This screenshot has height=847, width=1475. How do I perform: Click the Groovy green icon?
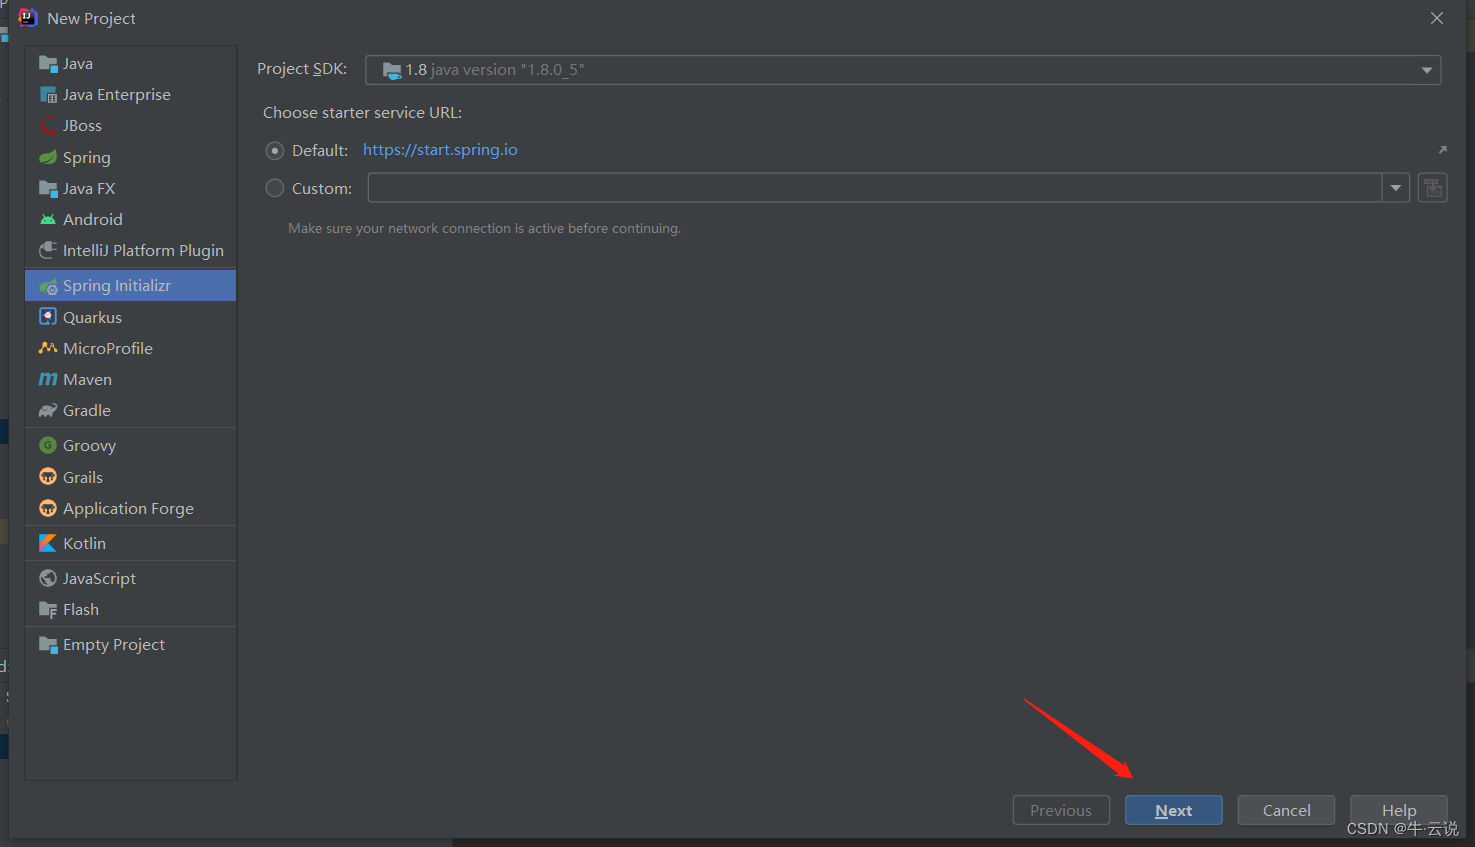pyautogui.click(x=48, y=445)
